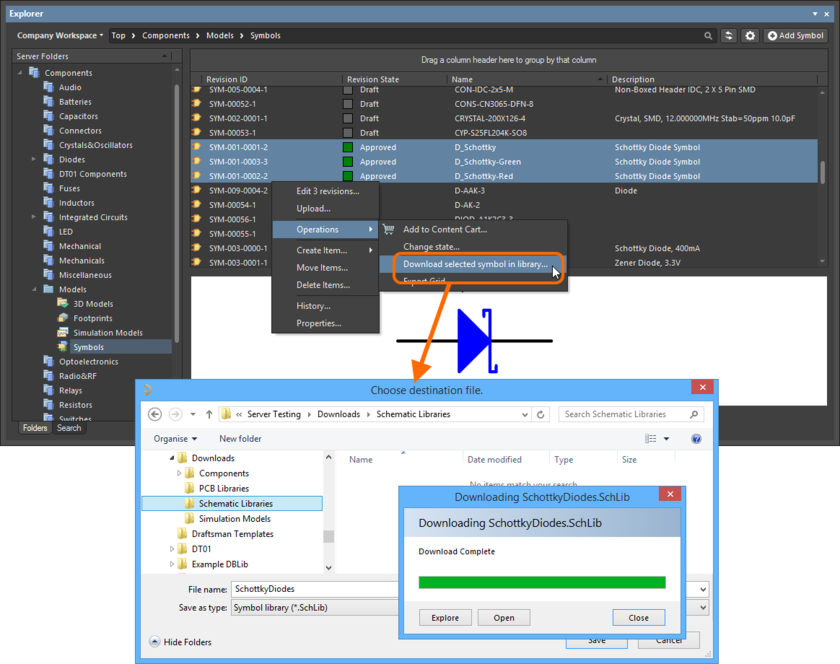Screen dimensions: 840x664
Task: Click the Add Symbol button
Action: 796,36
